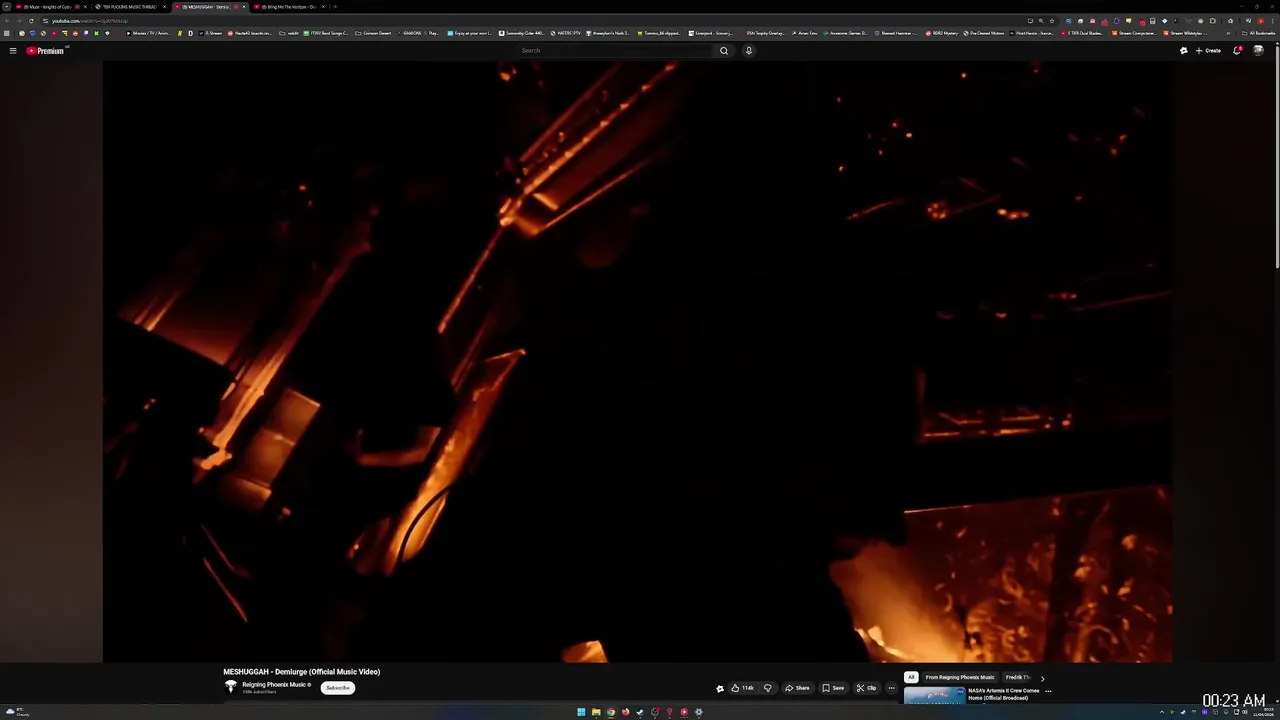Select the MESHUGGAH Demiurge tab

tap(210, 7)
